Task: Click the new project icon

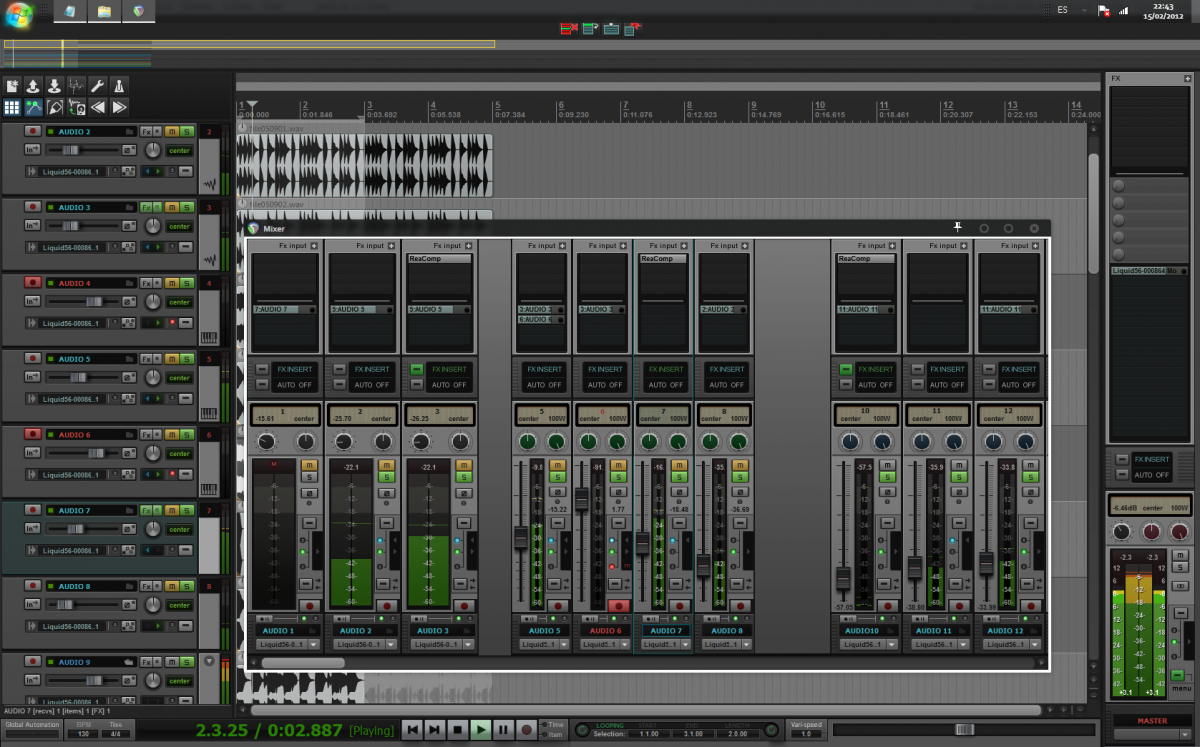Action: 12,86
